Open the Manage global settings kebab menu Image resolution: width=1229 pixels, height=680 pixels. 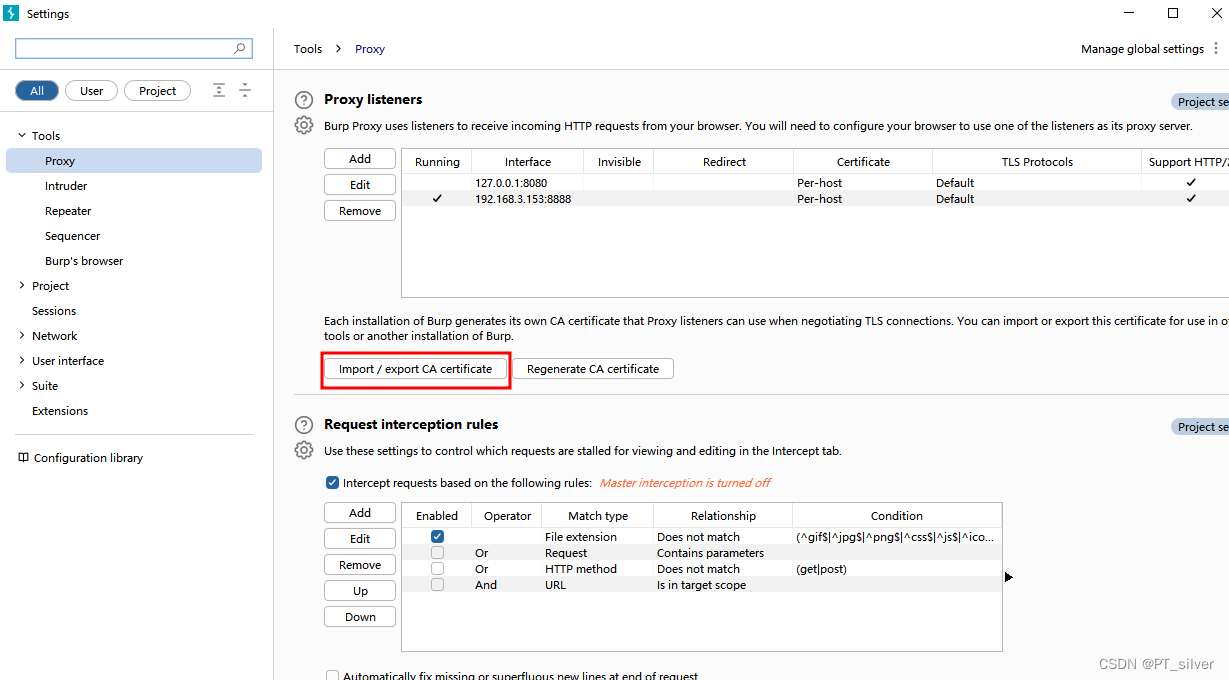pyautogui.click(x=1216, y=49)
